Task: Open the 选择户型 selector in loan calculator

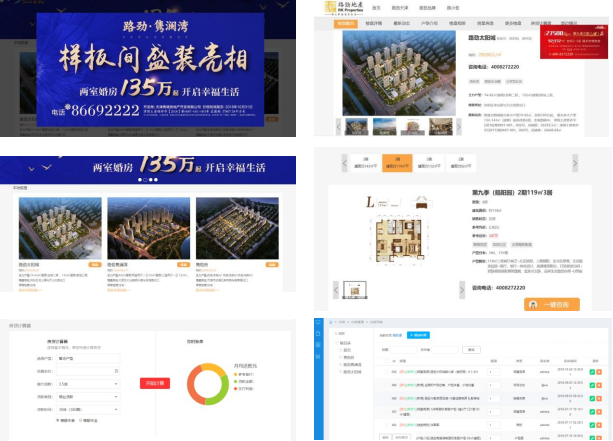Action: click(x=88, y=358)
